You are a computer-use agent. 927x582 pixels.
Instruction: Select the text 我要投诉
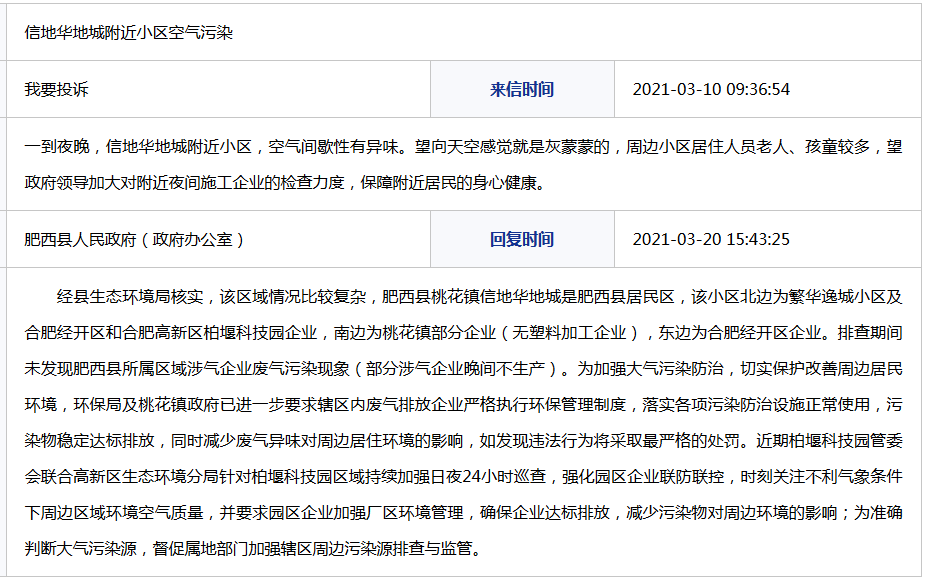pos(56,89)
